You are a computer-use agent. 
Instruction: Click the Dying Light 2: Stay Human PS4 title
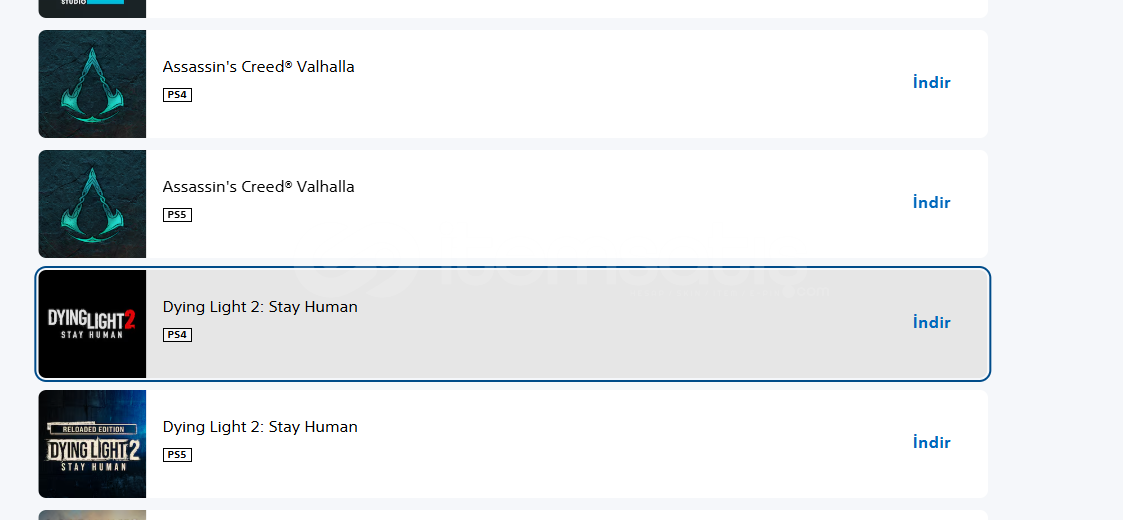[260, 307]
